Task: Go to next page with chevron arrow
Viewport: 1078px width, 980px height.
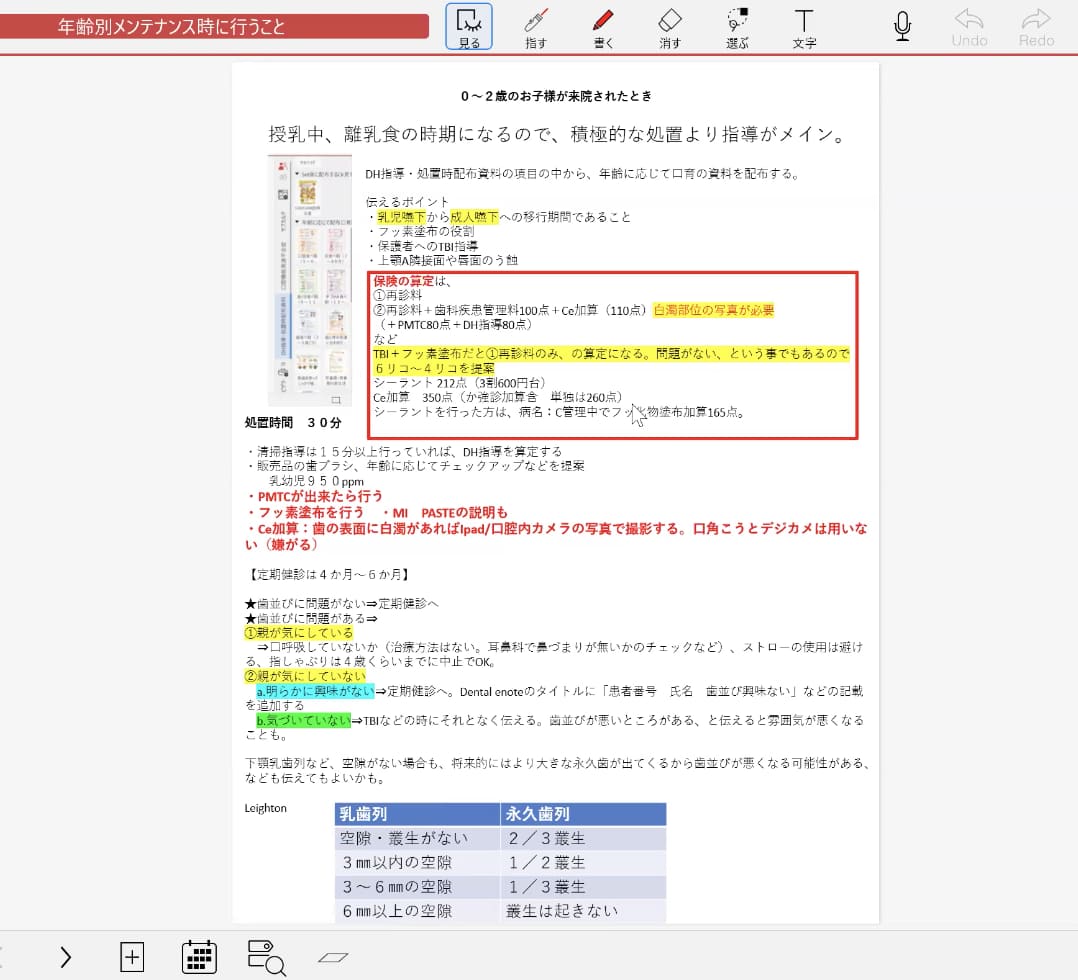Action: point(65,957)
